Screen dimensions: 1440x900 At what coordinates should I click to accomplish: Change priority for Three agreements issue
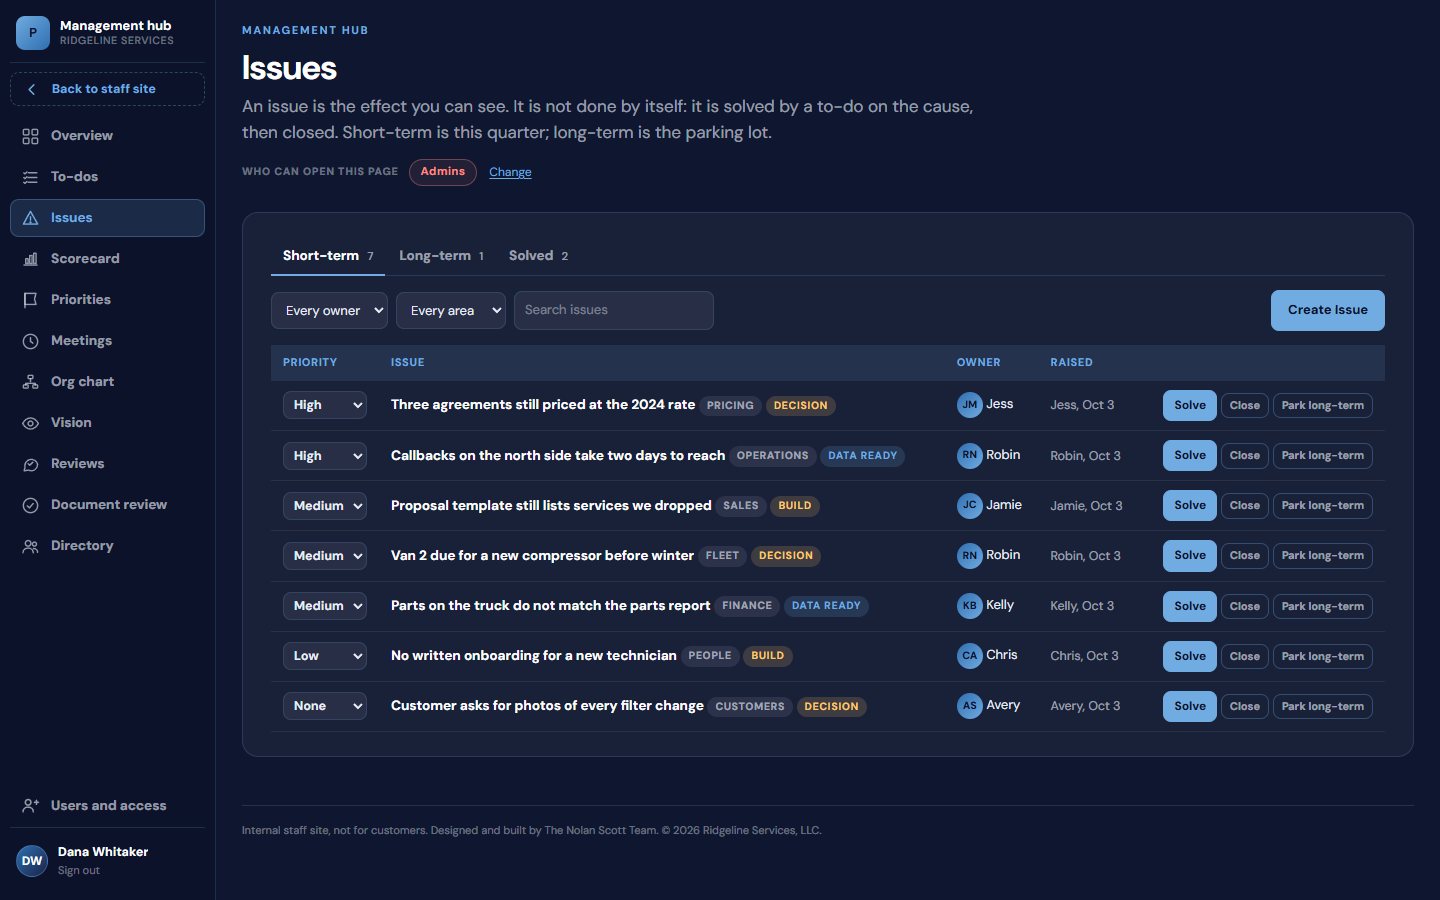[x=325, y=405]
